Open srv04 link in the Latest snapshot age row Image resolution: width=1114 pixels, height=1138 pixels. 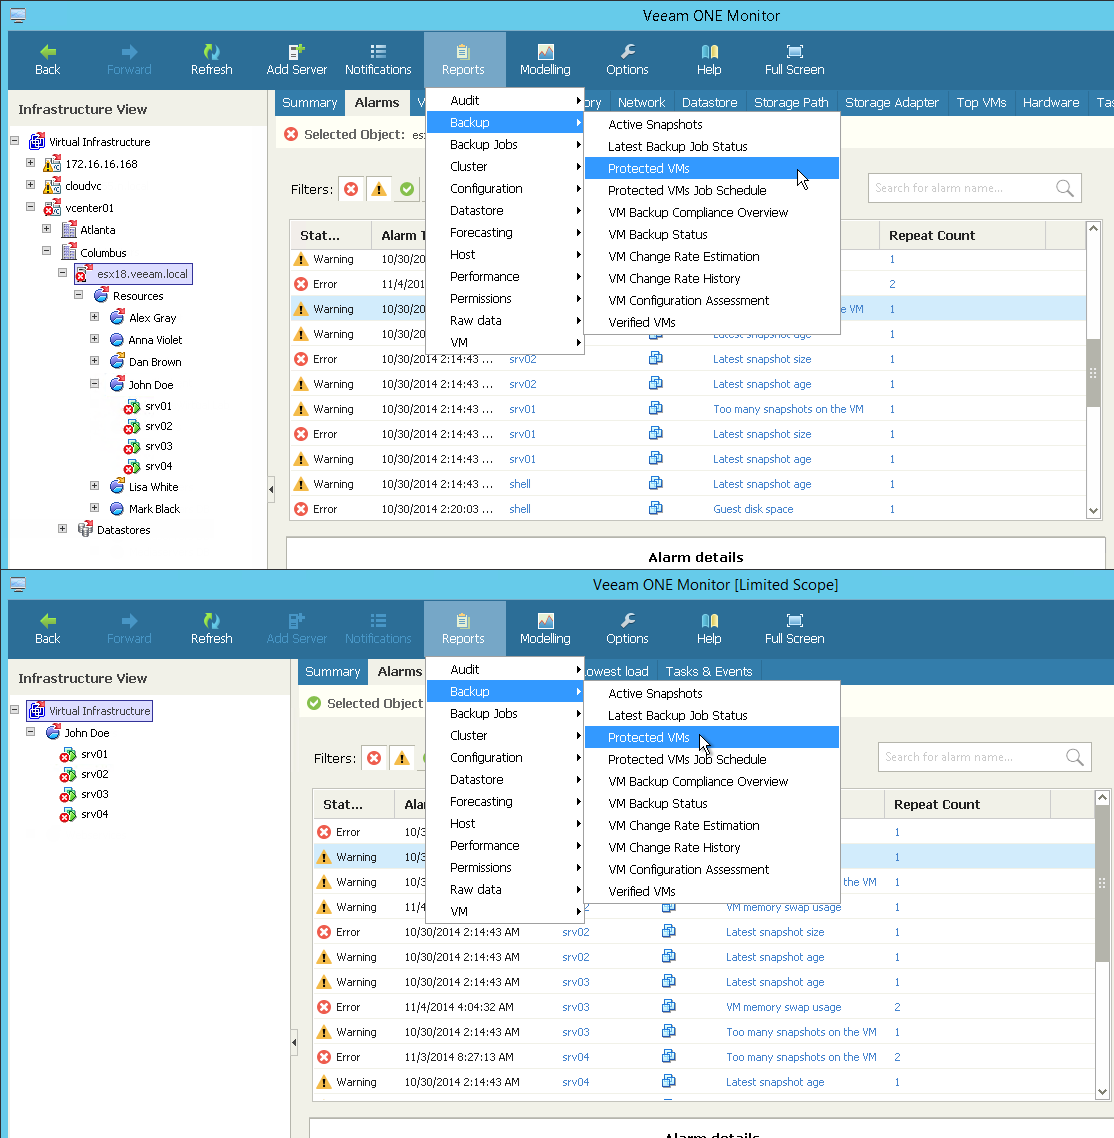point(576,1081)
